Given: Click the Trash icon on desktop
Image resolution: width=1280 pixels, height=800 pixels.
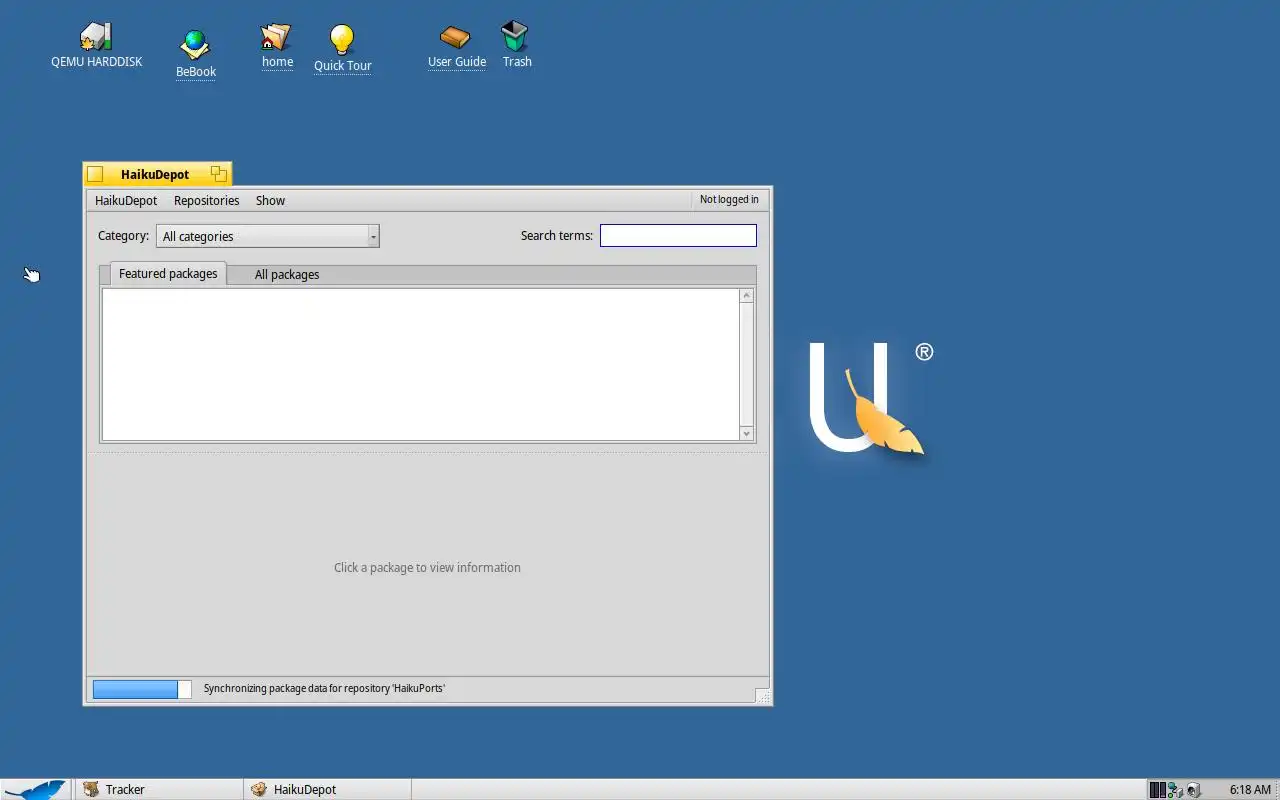Looking at the screenshot, I should coord(515,37).
